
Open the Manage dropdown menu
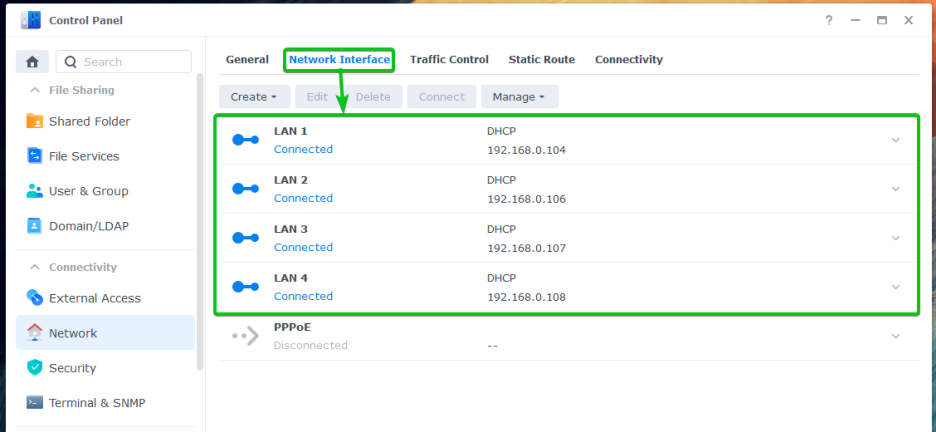coord(519,97)
